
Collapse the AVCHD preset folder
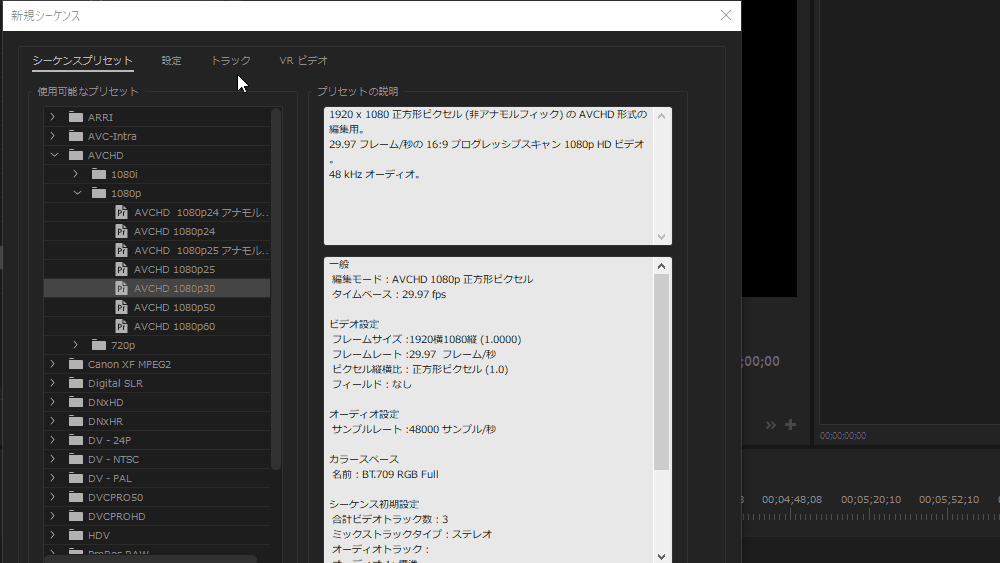[54, 155]
